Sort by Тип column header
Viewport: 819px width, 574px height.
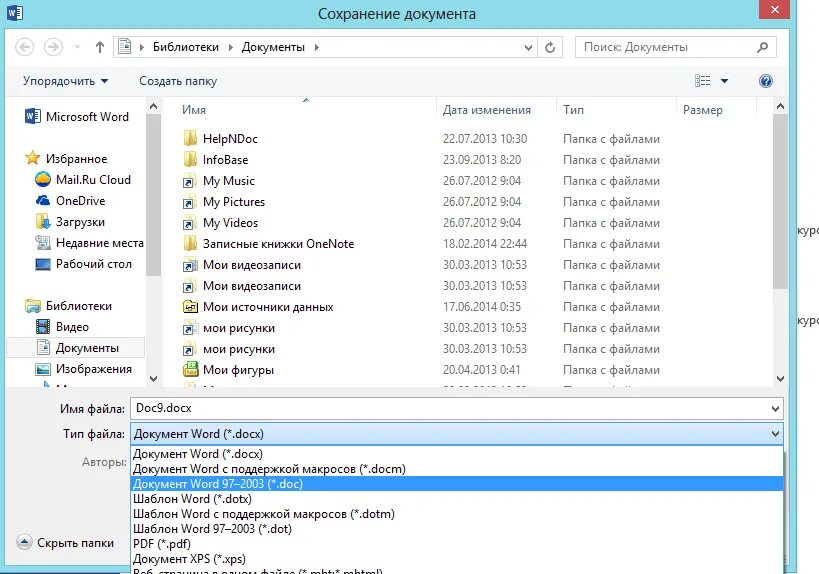[x=573, y=110]
